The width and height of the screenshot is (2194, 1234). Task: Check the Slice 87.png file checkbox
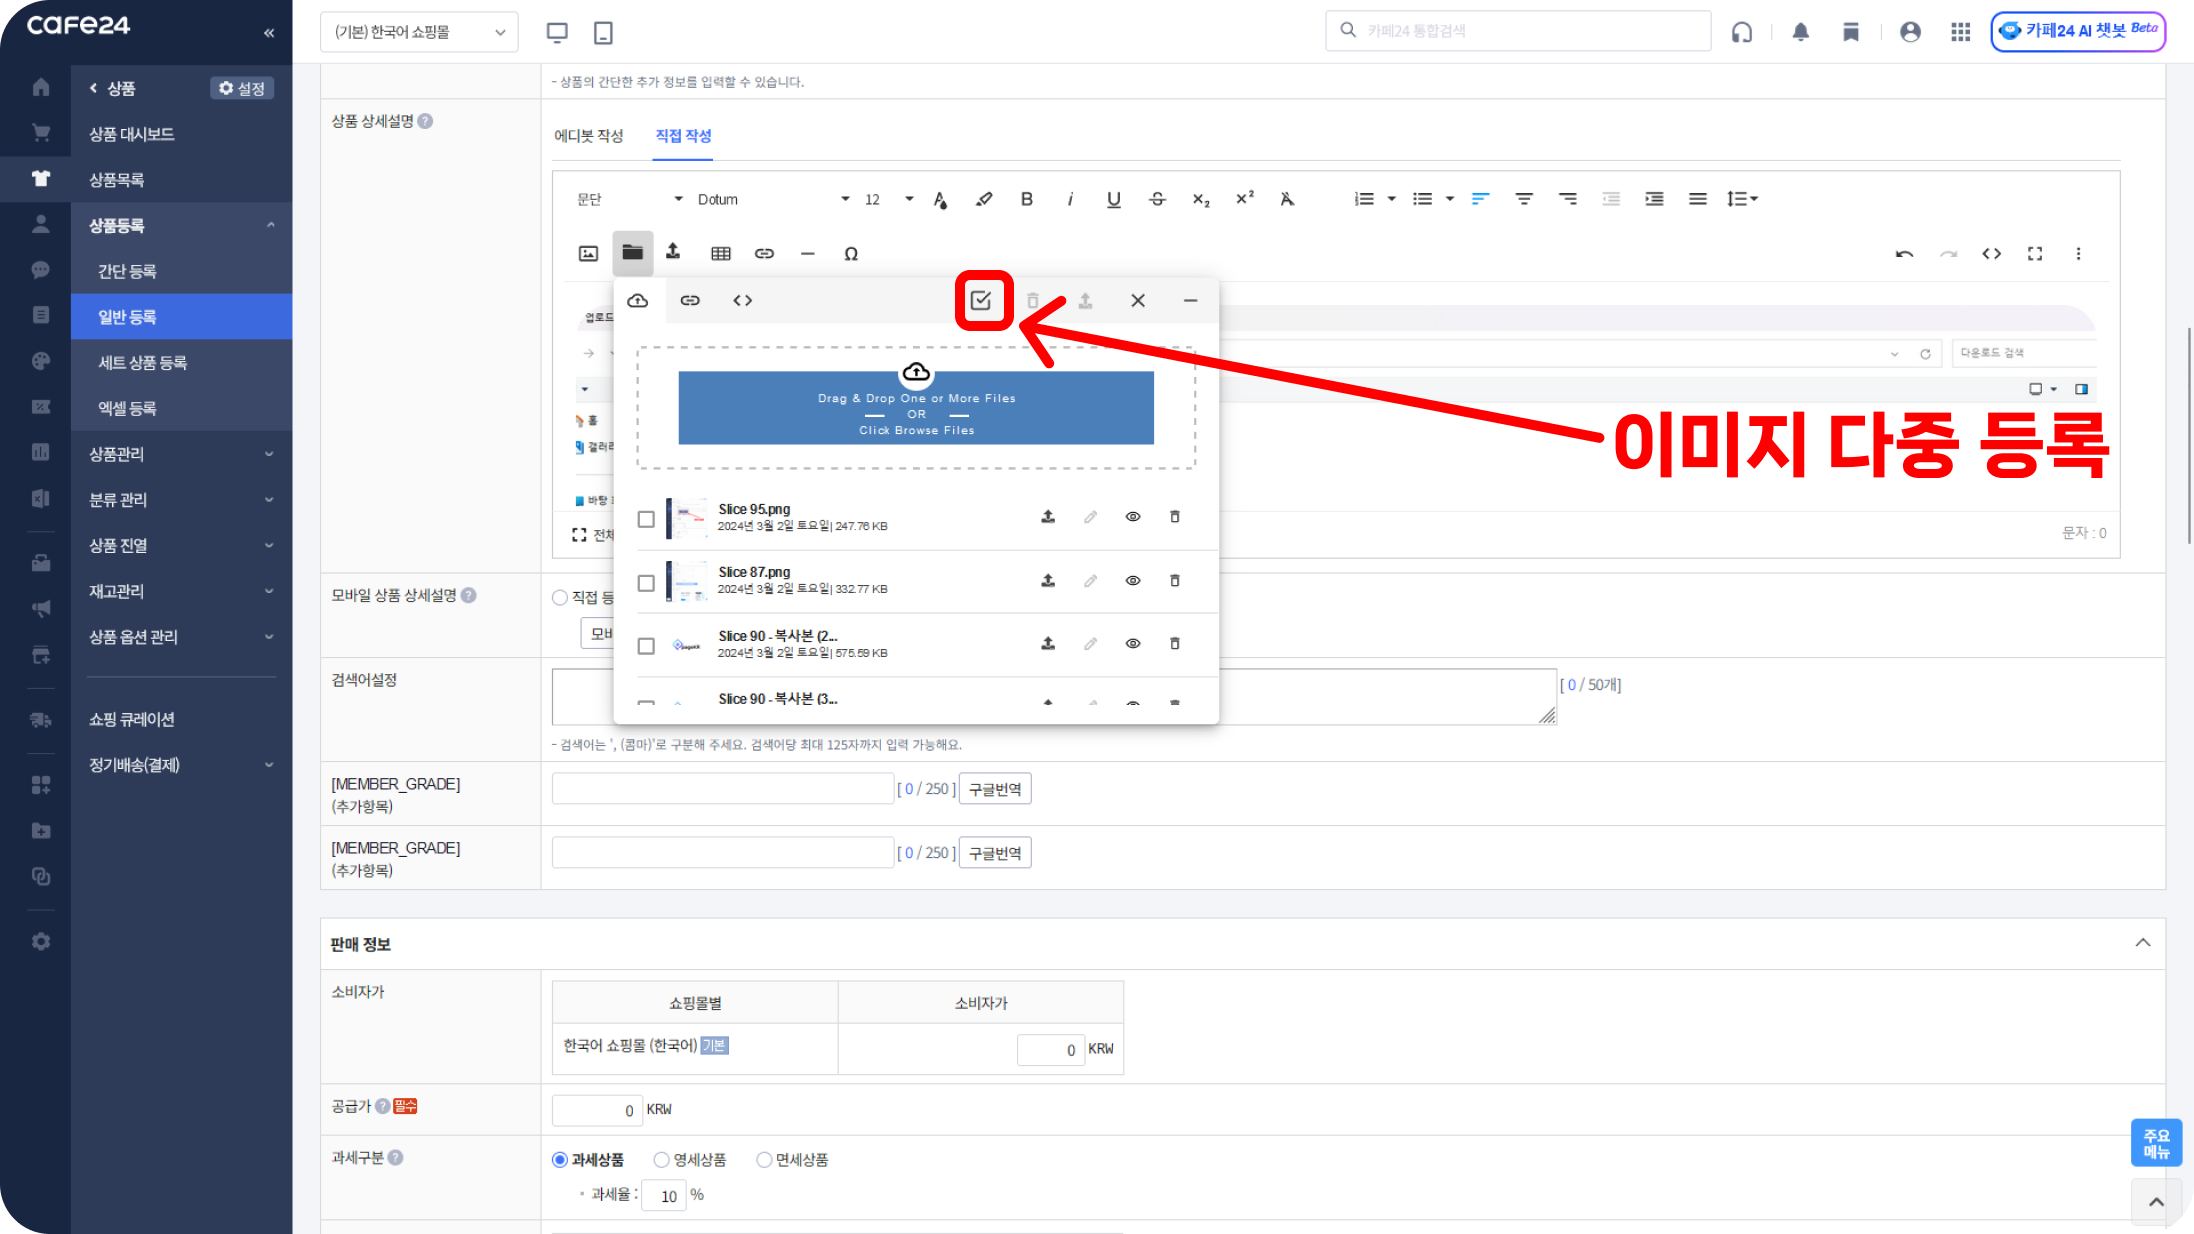click(x=646, y=582)
